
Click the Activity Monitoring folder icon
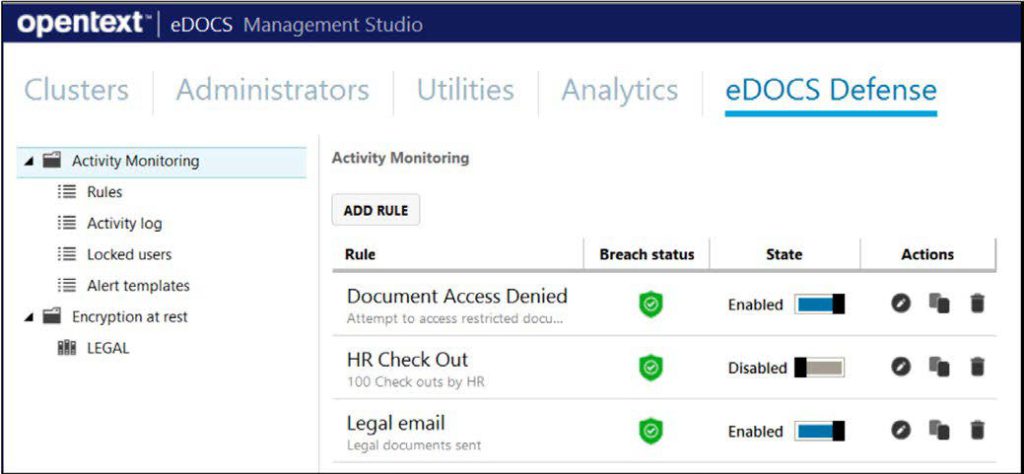point(52,161)
